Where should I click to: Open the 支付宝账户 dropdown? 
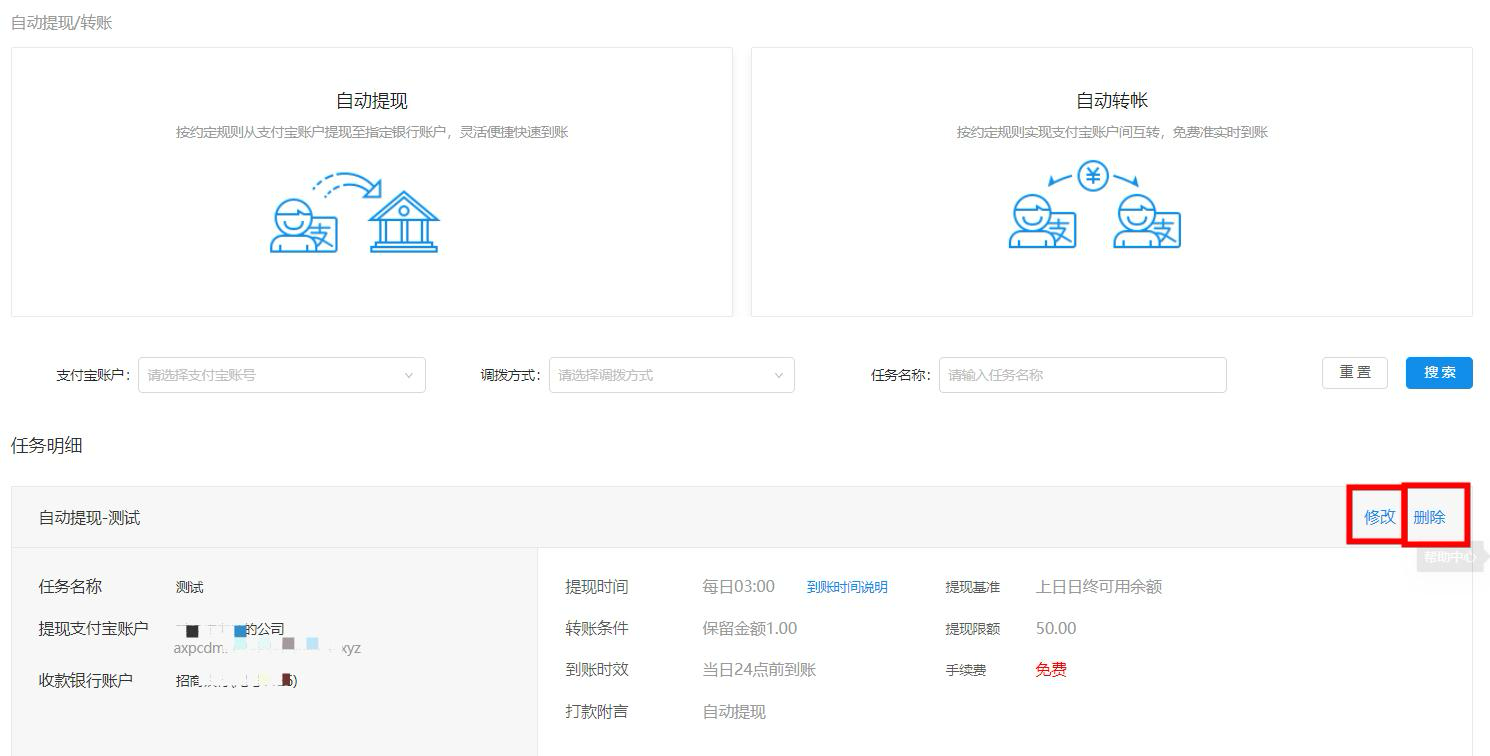pyautogui.click(x=282, y=375)
